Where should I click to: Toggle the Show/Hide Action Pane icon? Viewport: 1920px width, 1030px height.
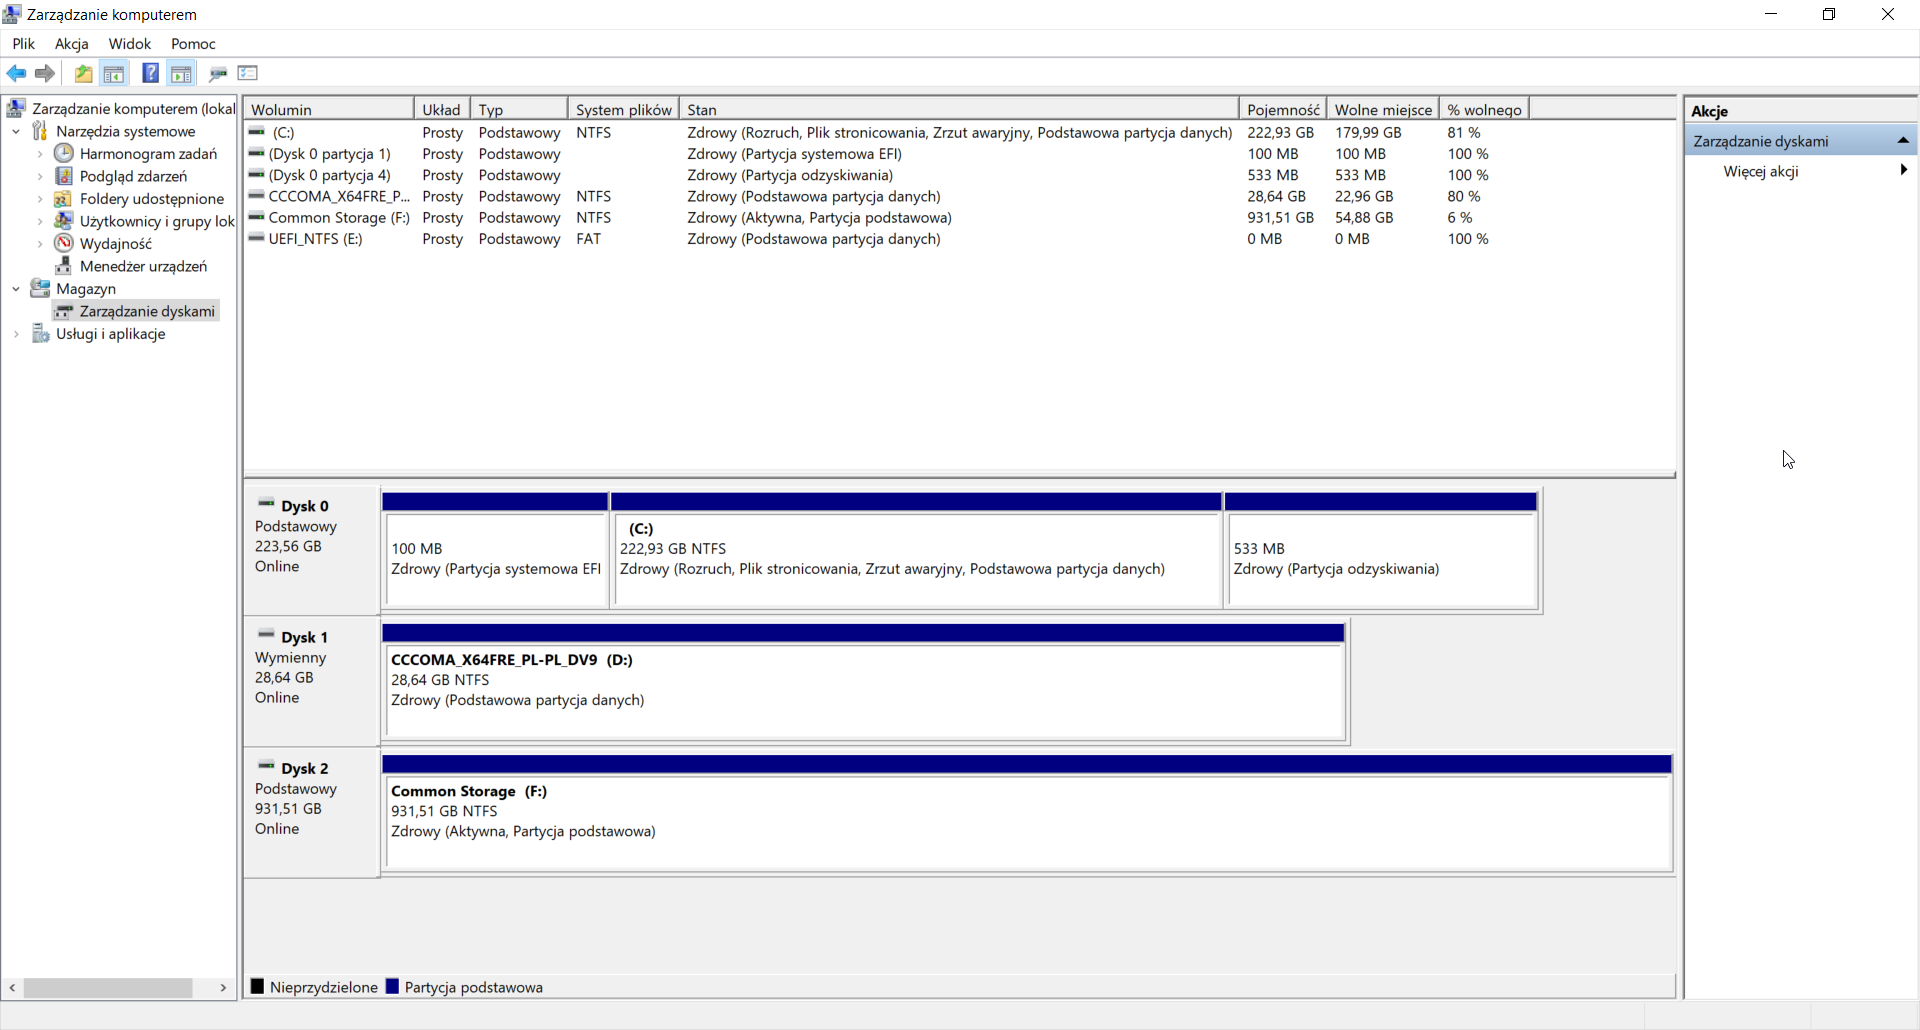[181, 73]
